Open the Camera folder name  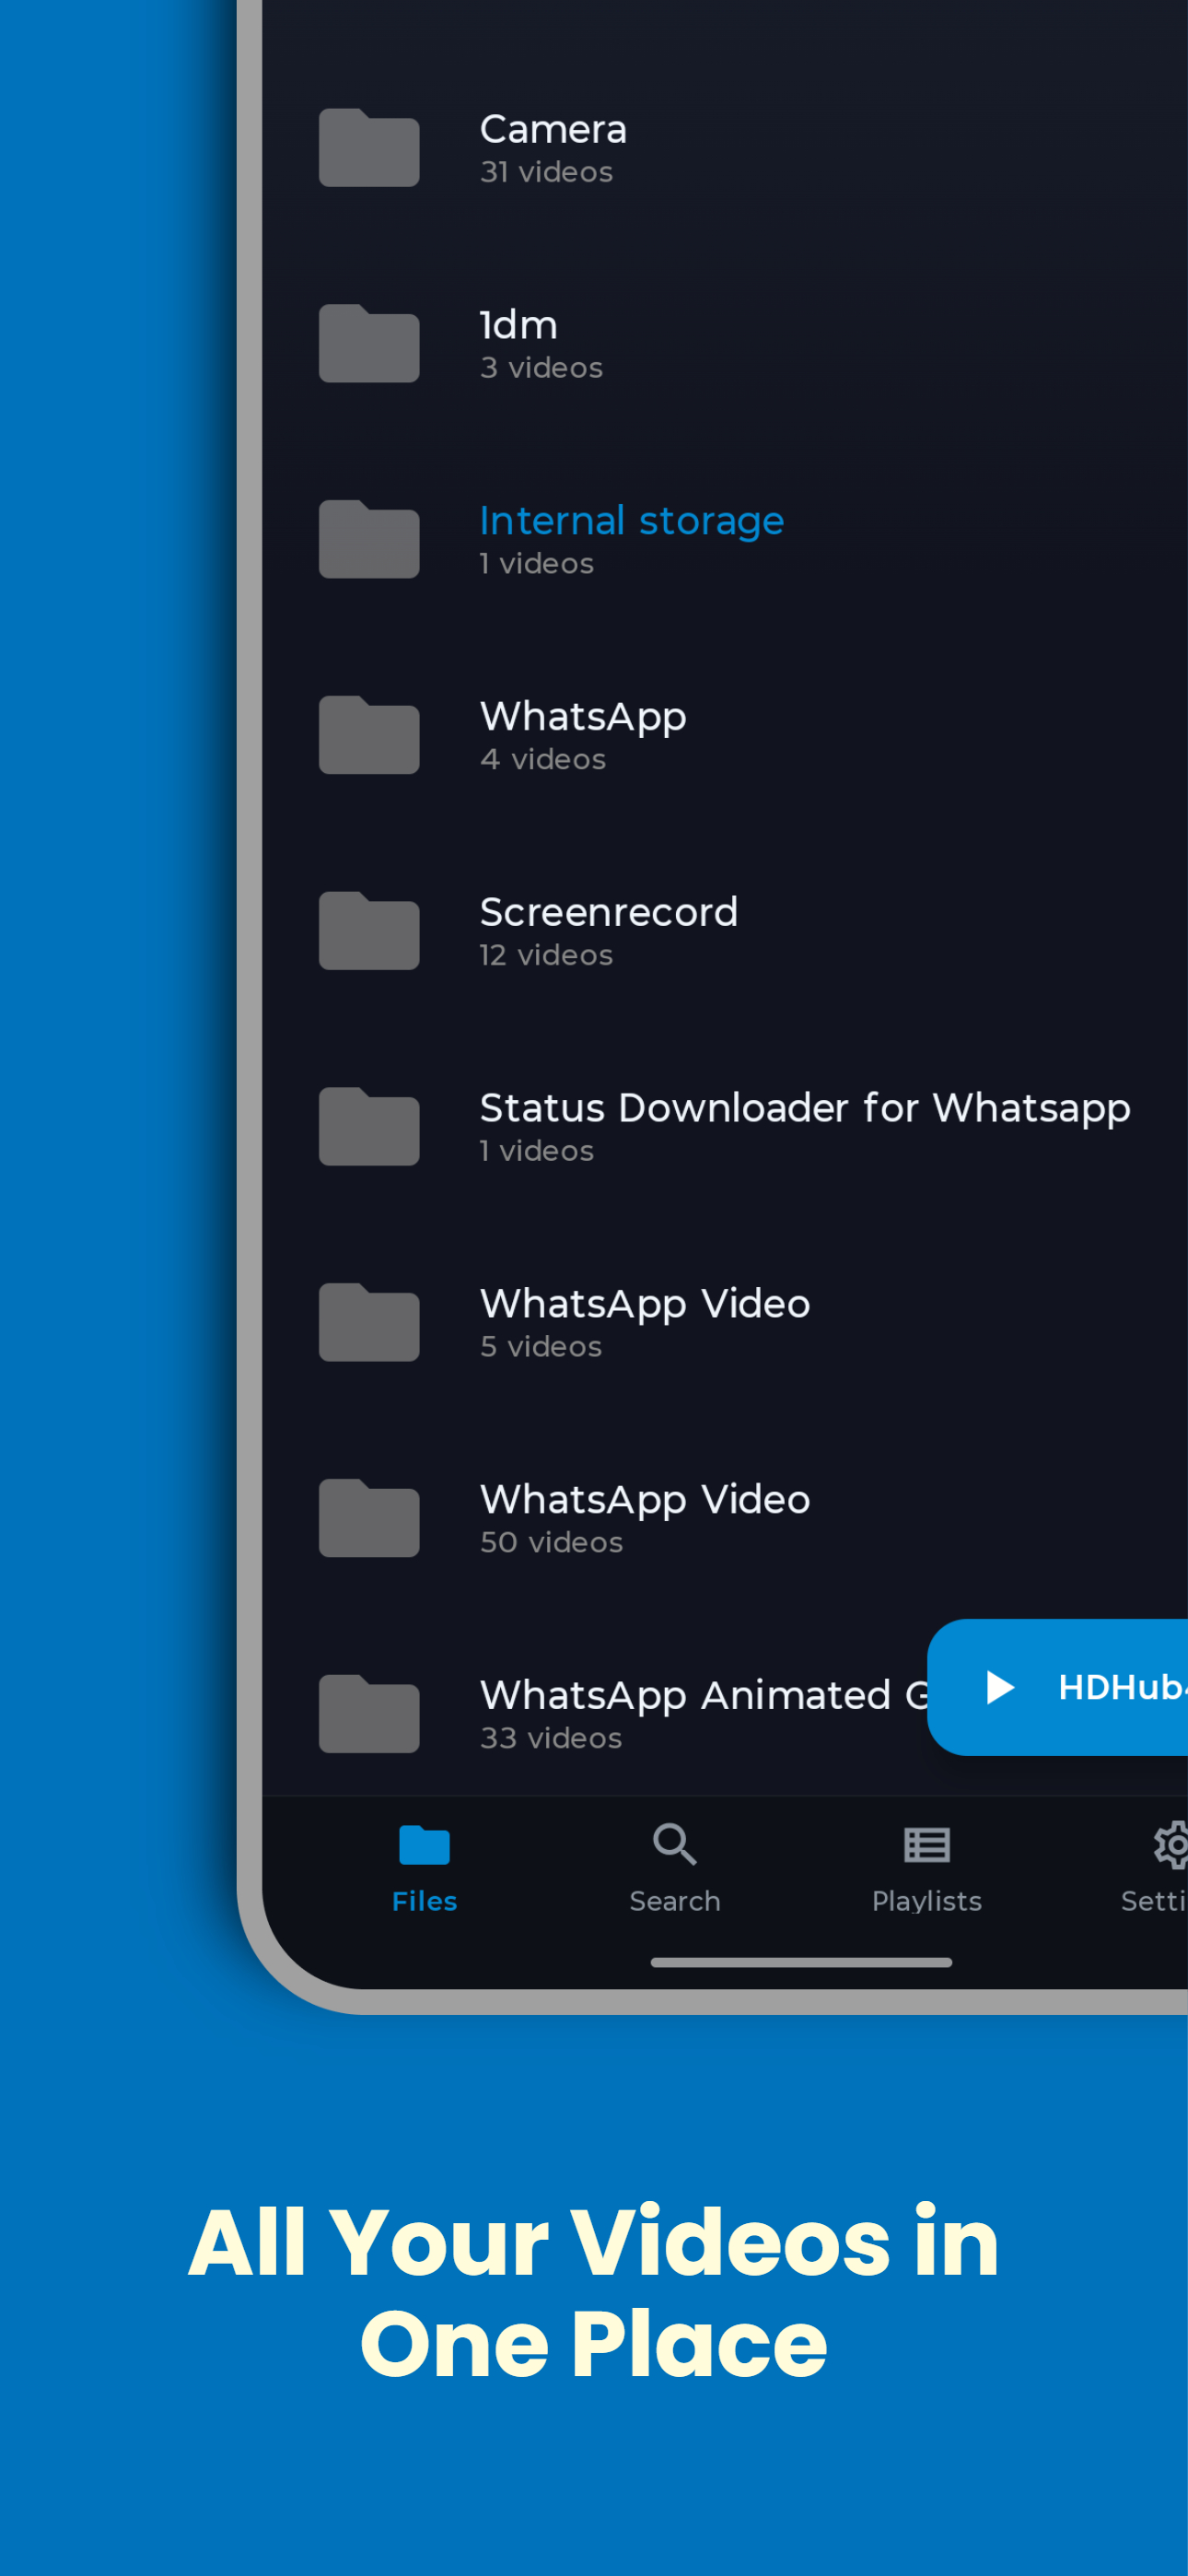[553, 129]
